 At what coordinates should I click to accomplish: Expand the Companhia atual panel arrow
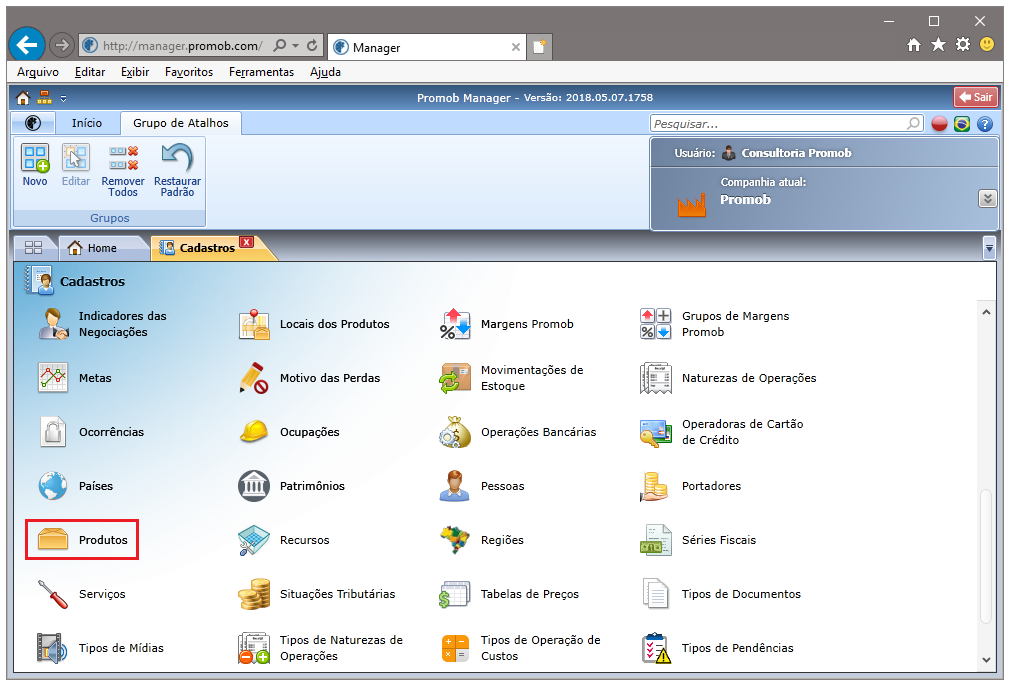pos(987,199)
